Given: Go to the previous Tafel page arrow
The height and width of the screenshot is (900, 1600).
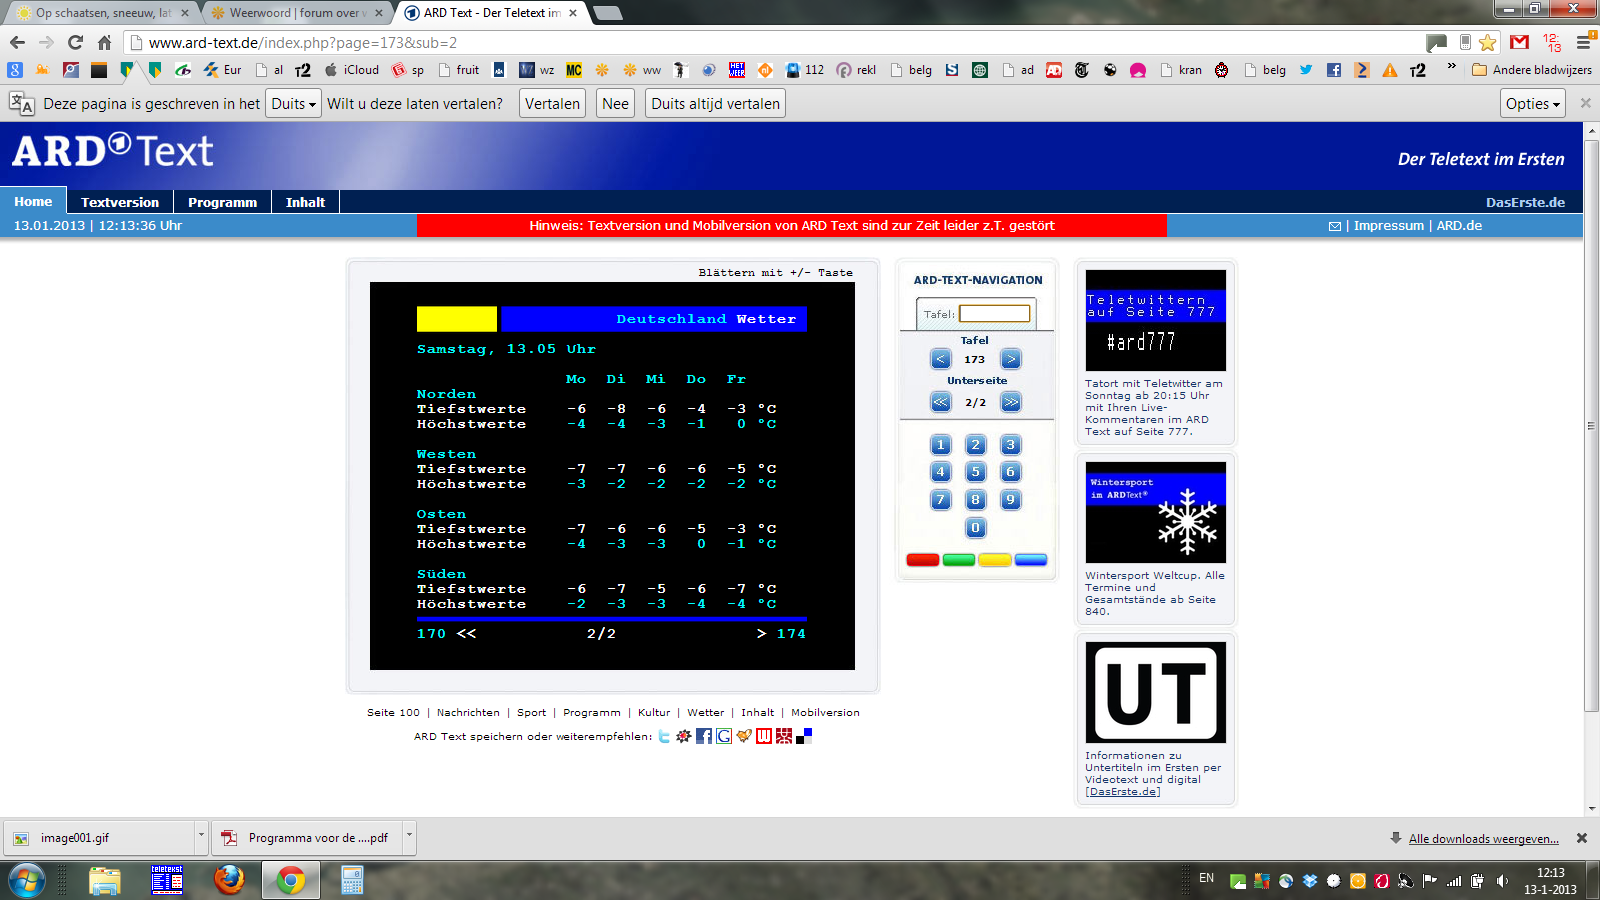Looking at the screenshot, I should coord(940,359).
